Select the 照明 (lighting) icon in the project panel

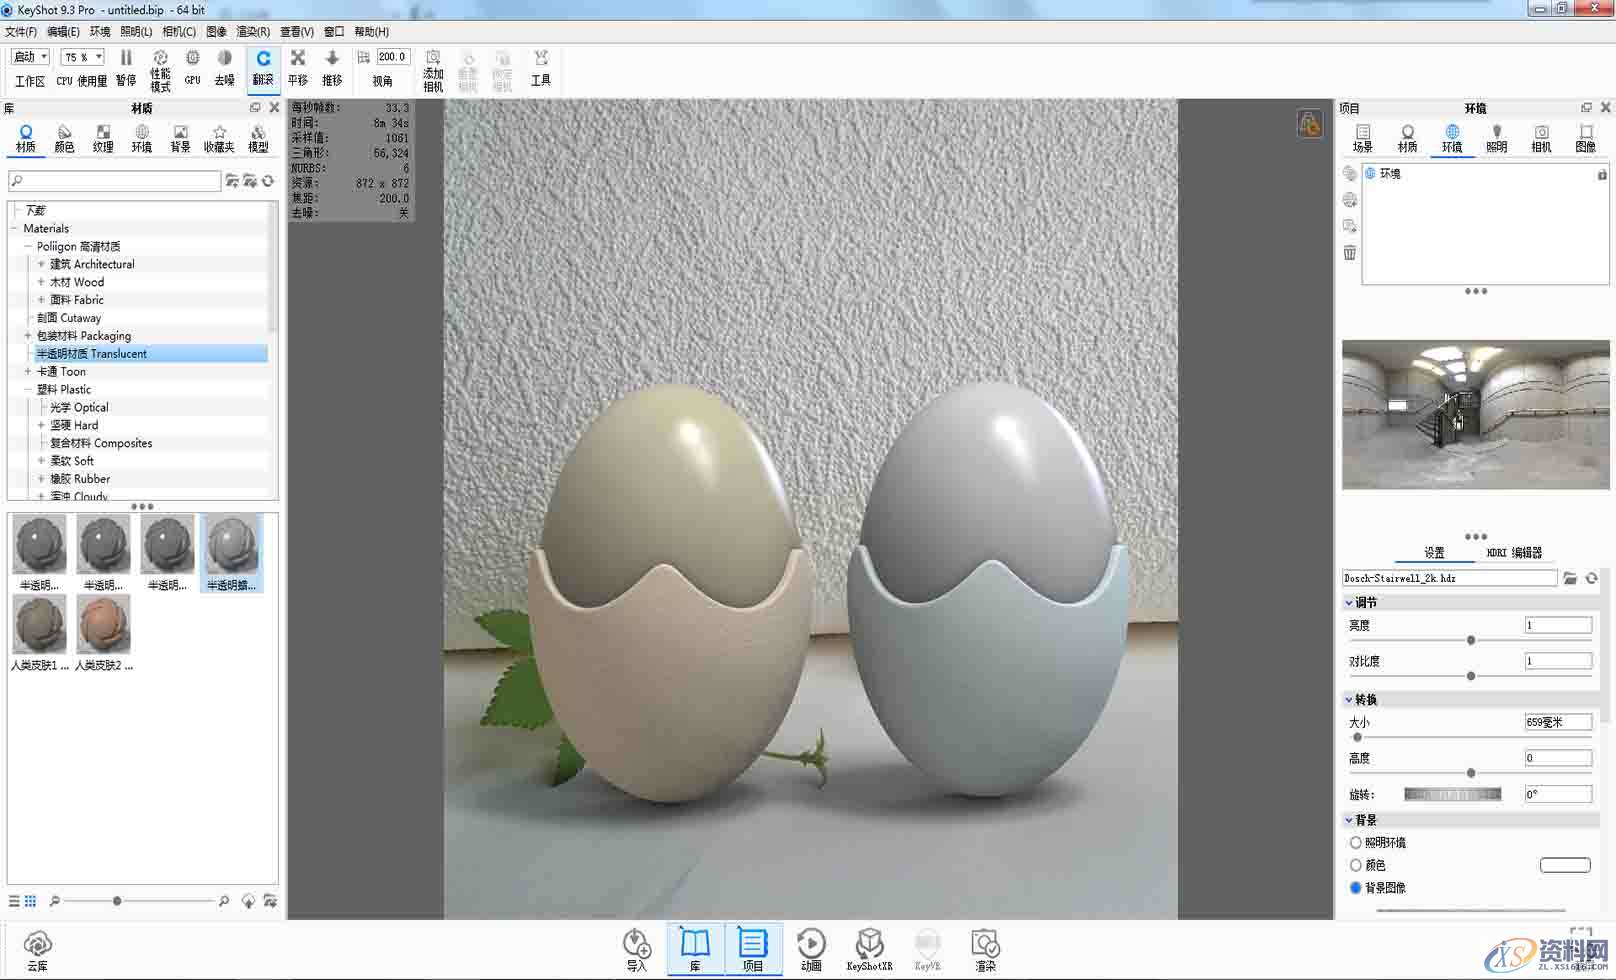[x=1497, y=138]
